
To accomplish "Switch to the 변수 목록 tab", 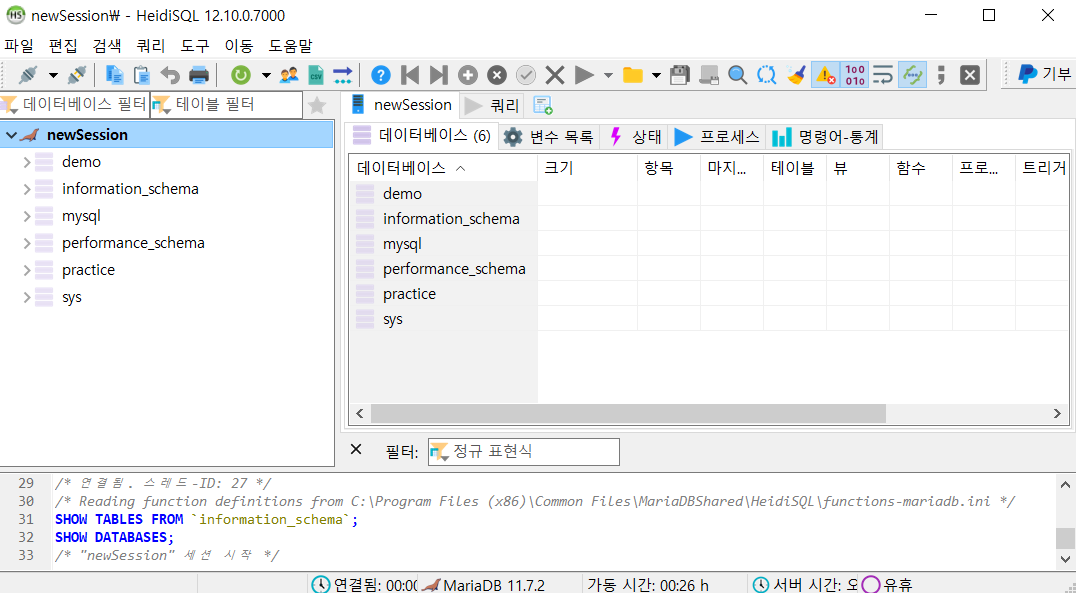I will [x=549, y=137].
